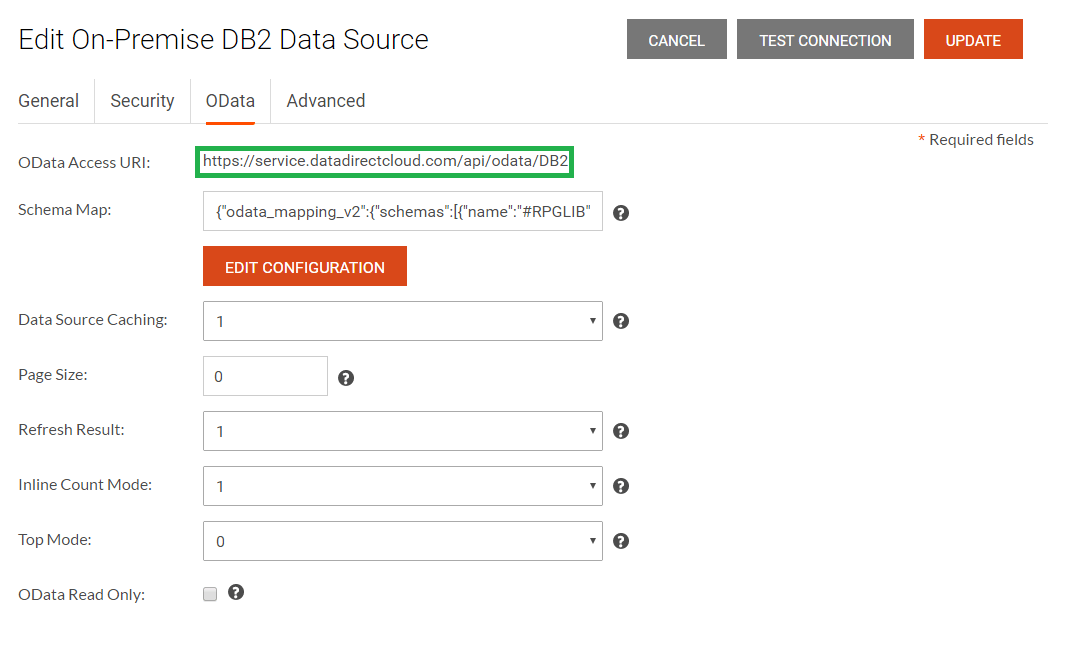Switch to the Security tab
This screenshot has height=651, width=1073.
pos(142,101)
